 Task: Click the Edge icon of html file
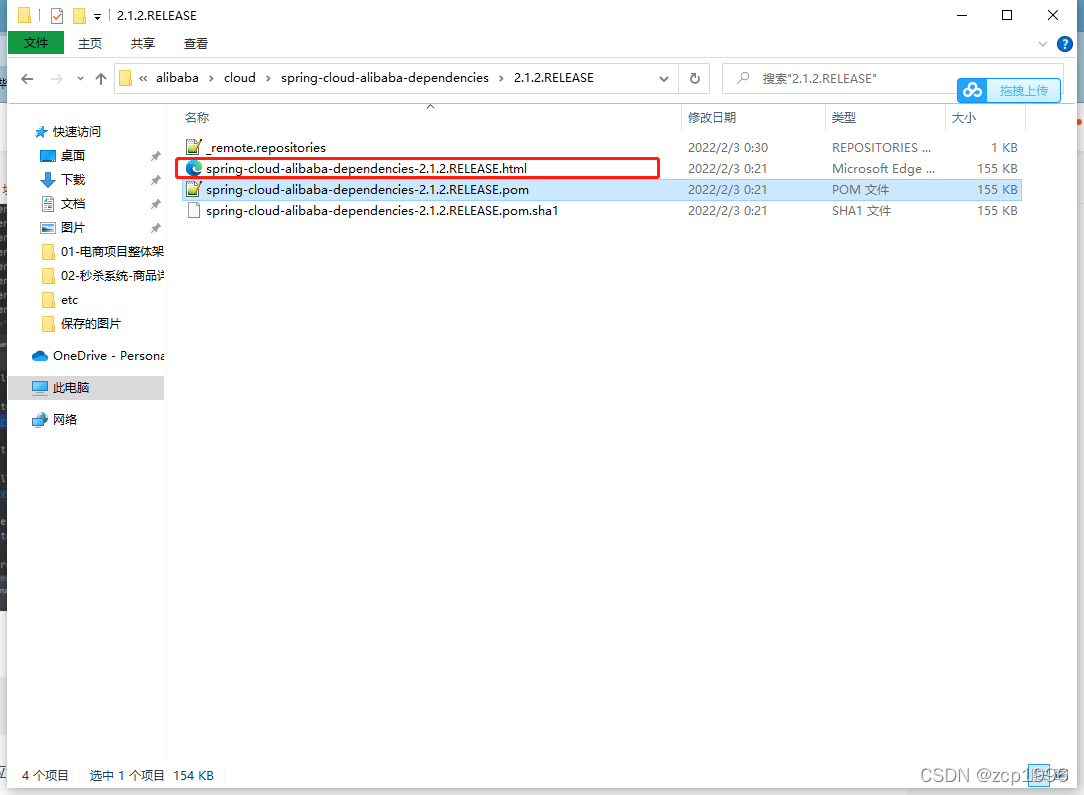click(194, 168)
